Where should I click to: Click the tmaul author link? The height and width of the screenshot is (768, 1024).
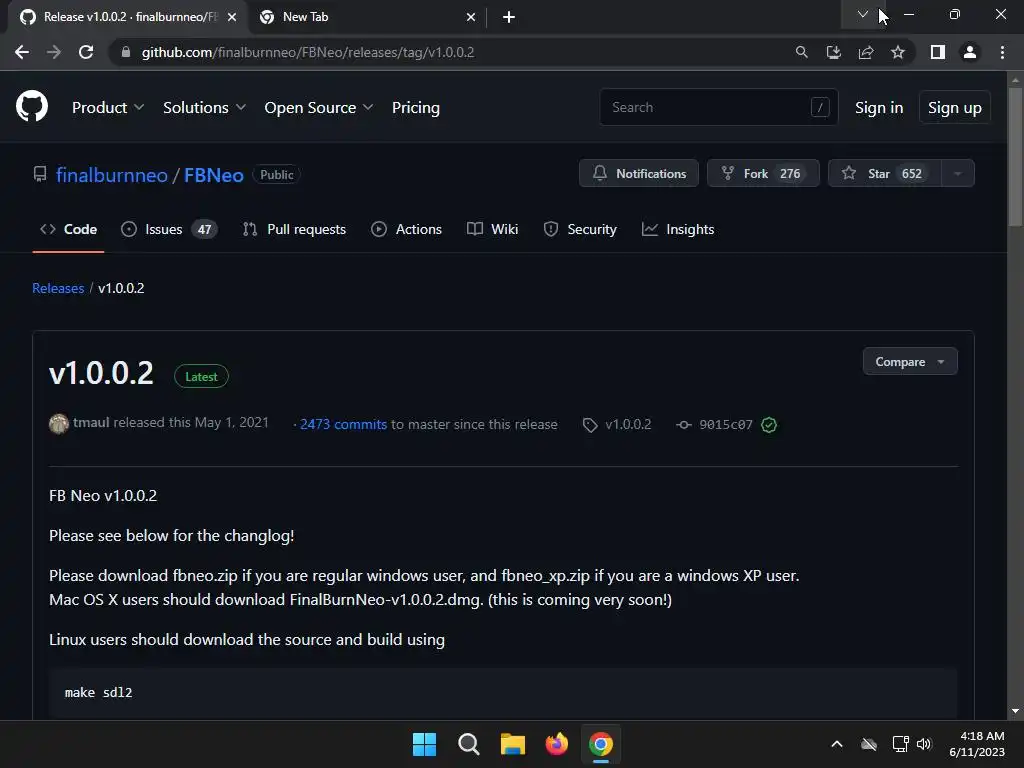[x=91, y=423]
